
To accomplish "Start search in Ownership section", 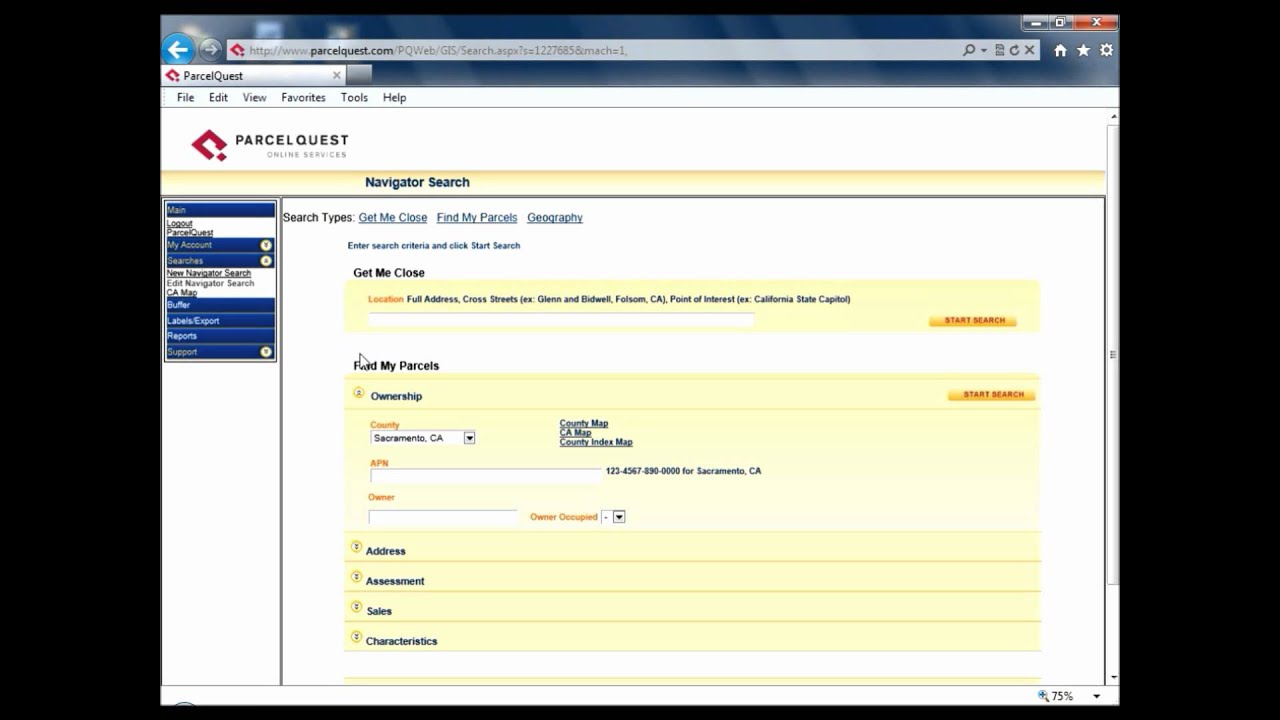I will (x=992, y=395).
